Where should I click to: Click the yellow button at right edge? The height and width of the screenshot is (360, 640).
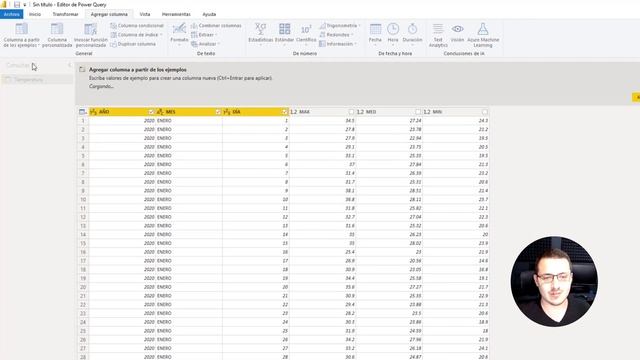click(x=636, y=97)
